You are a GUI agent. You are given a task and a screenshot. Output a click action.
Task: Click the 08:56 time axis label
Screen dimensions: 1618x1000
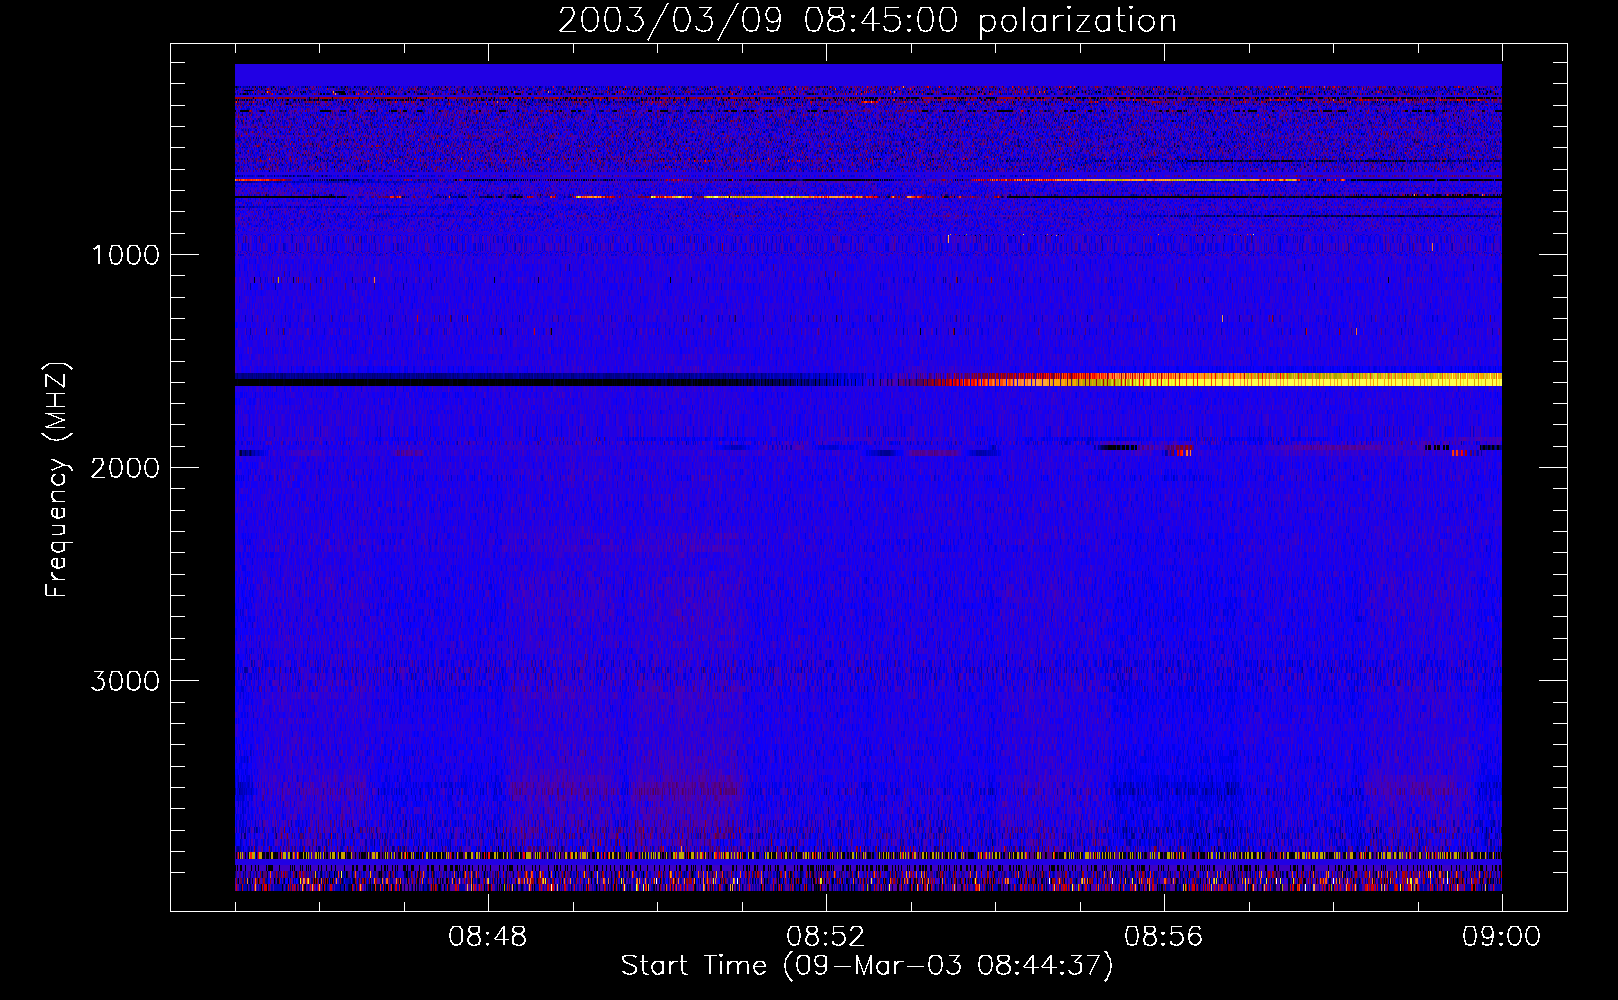point(1164,937)
